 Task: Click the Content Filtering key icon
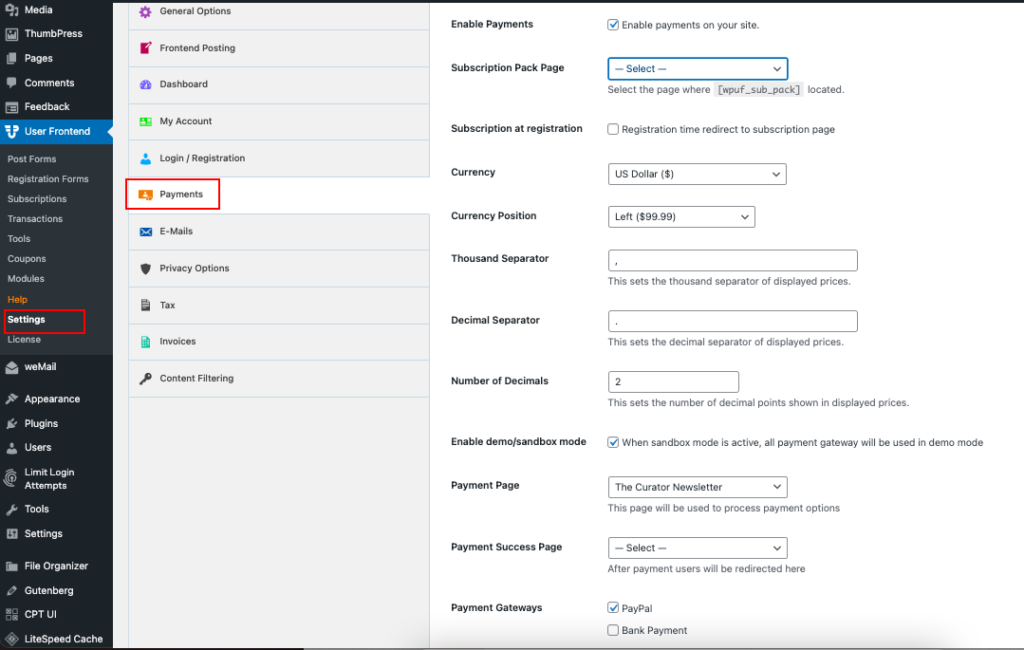tap(146, 378)
